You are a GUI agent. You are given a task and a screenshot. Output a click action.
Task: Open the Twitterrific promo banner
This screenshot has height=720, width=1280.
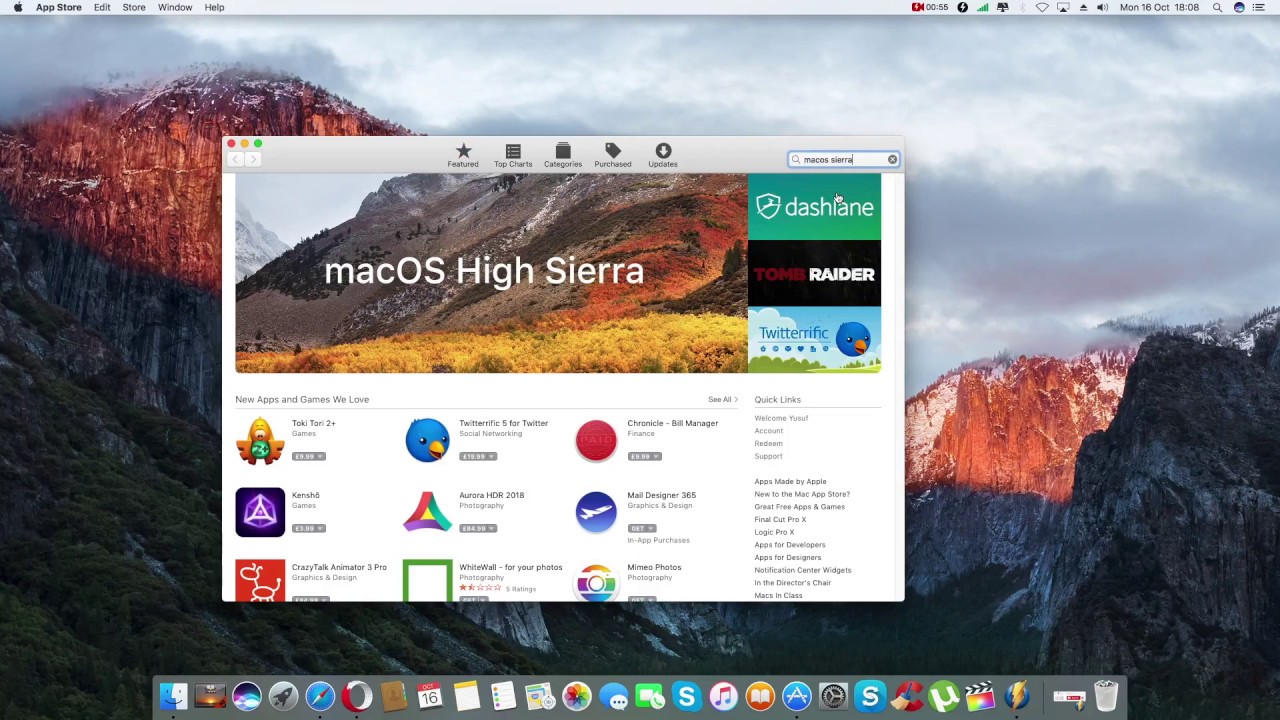coord(814,340)
